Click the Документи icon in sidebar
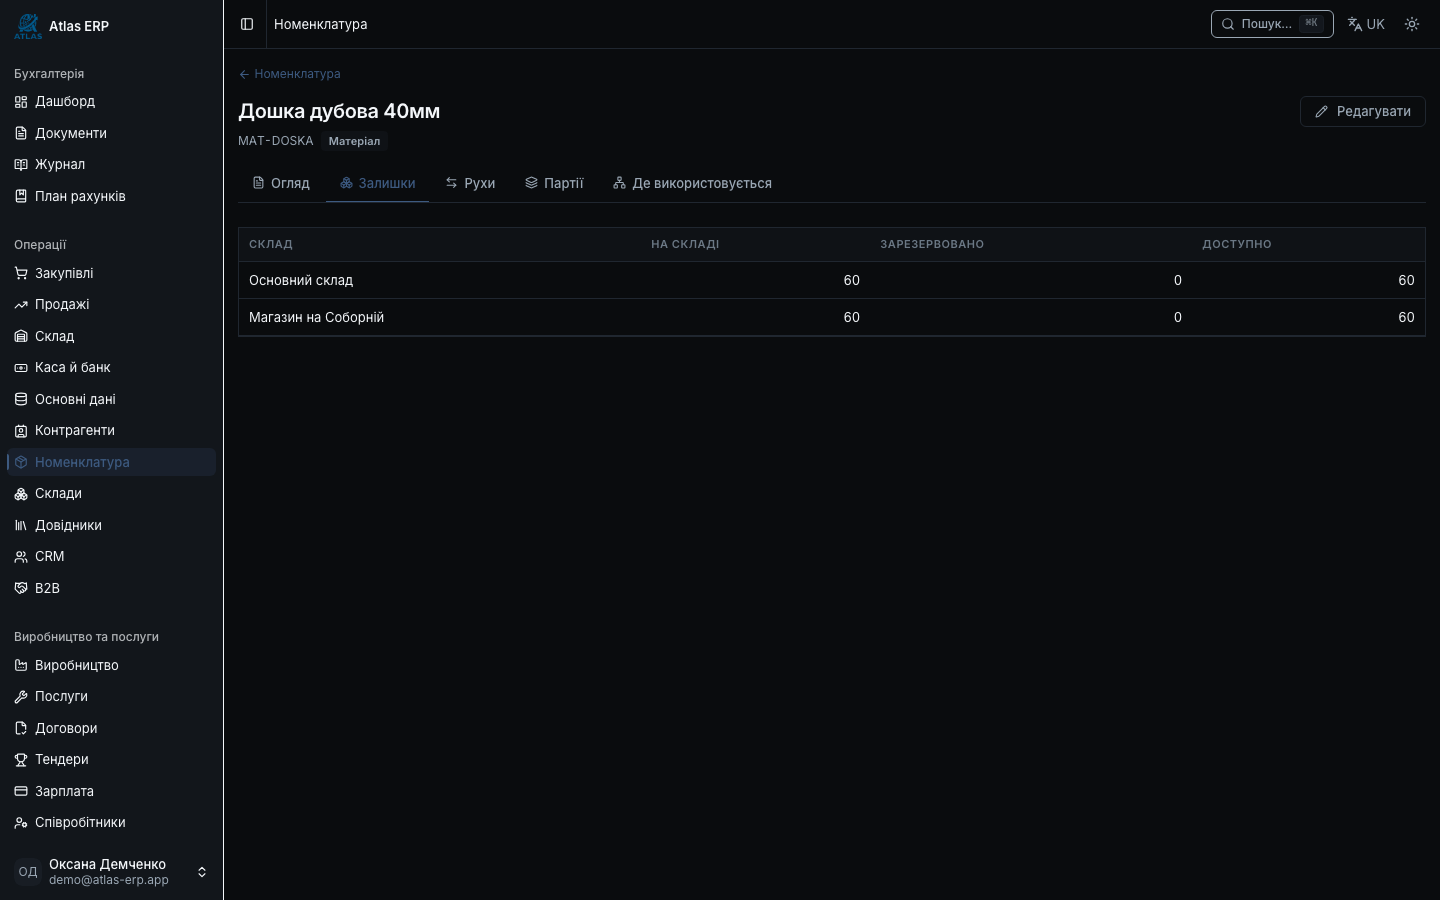This screenshot has width=1440, height=900. pos(21,133)
